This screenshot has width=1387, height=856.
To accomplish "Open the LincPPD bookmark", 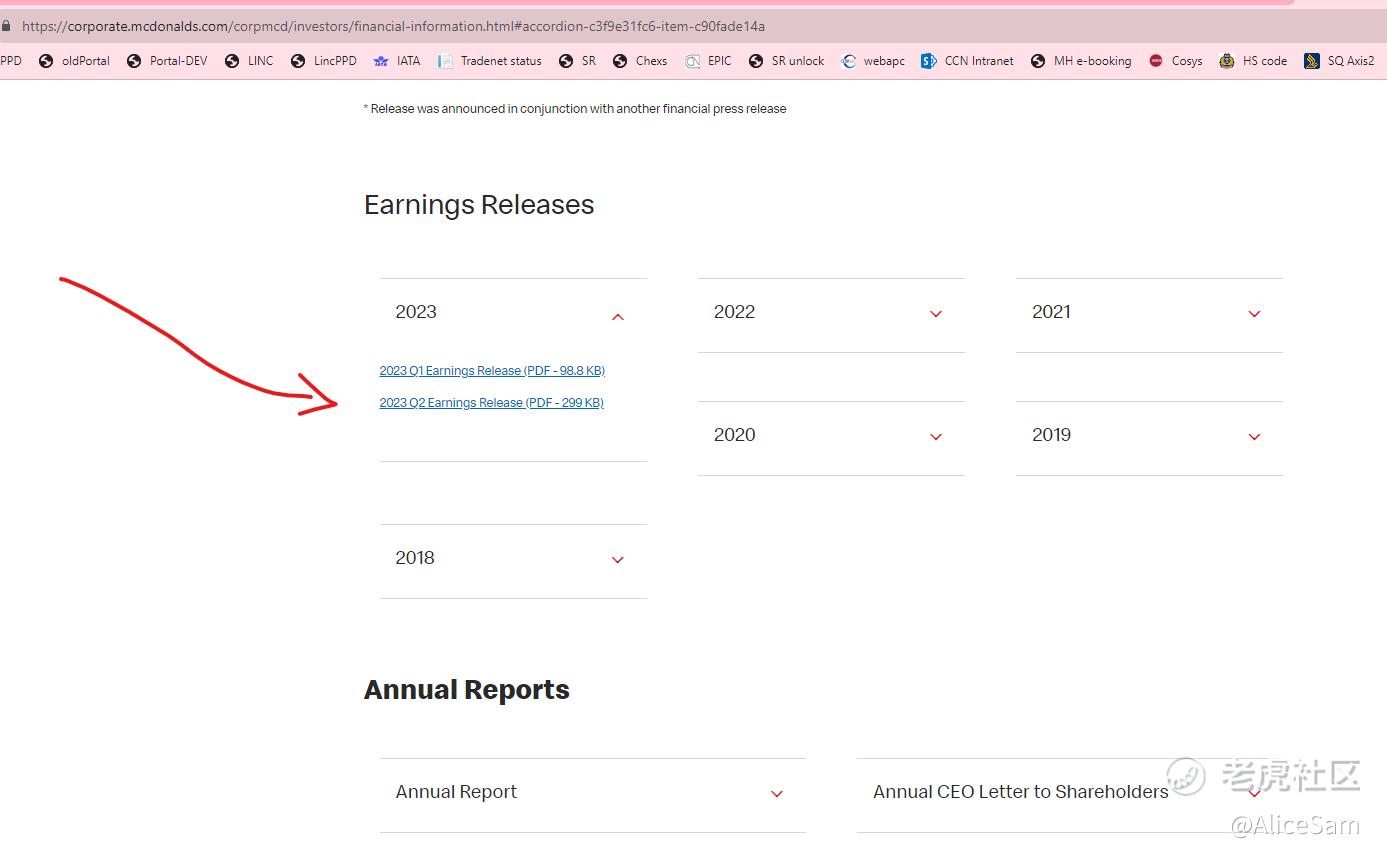I will [x=323, y=61].
